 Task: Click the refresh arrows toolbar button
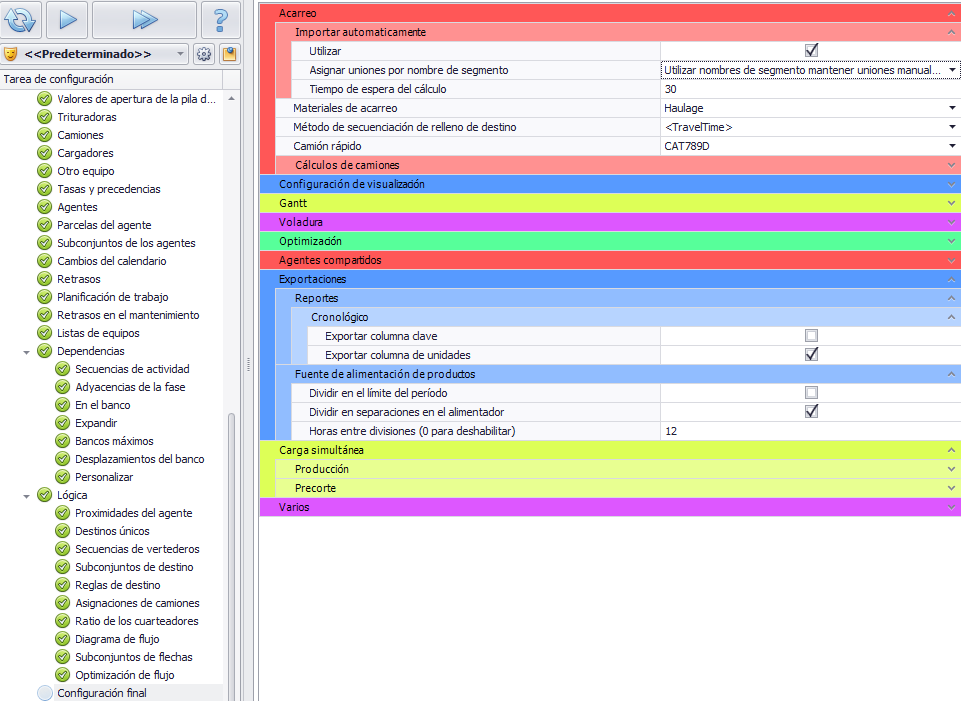click(x=20, y=19)
